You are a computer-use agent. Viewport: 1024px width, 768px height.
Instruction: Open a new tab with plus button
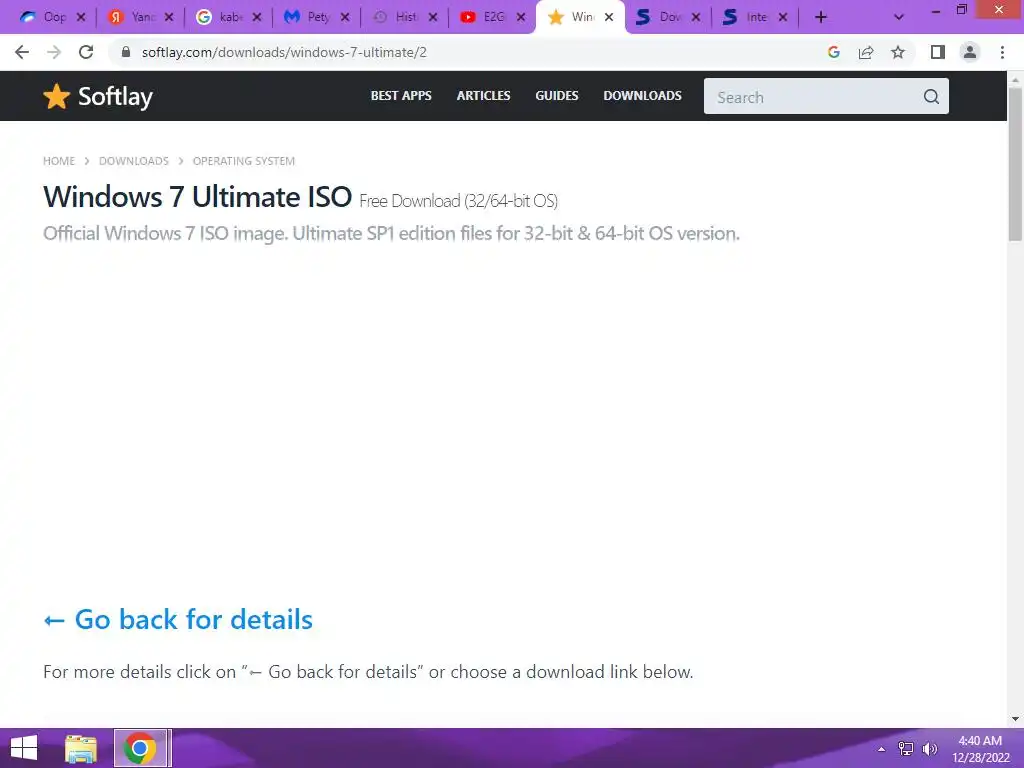pos(821,18)
